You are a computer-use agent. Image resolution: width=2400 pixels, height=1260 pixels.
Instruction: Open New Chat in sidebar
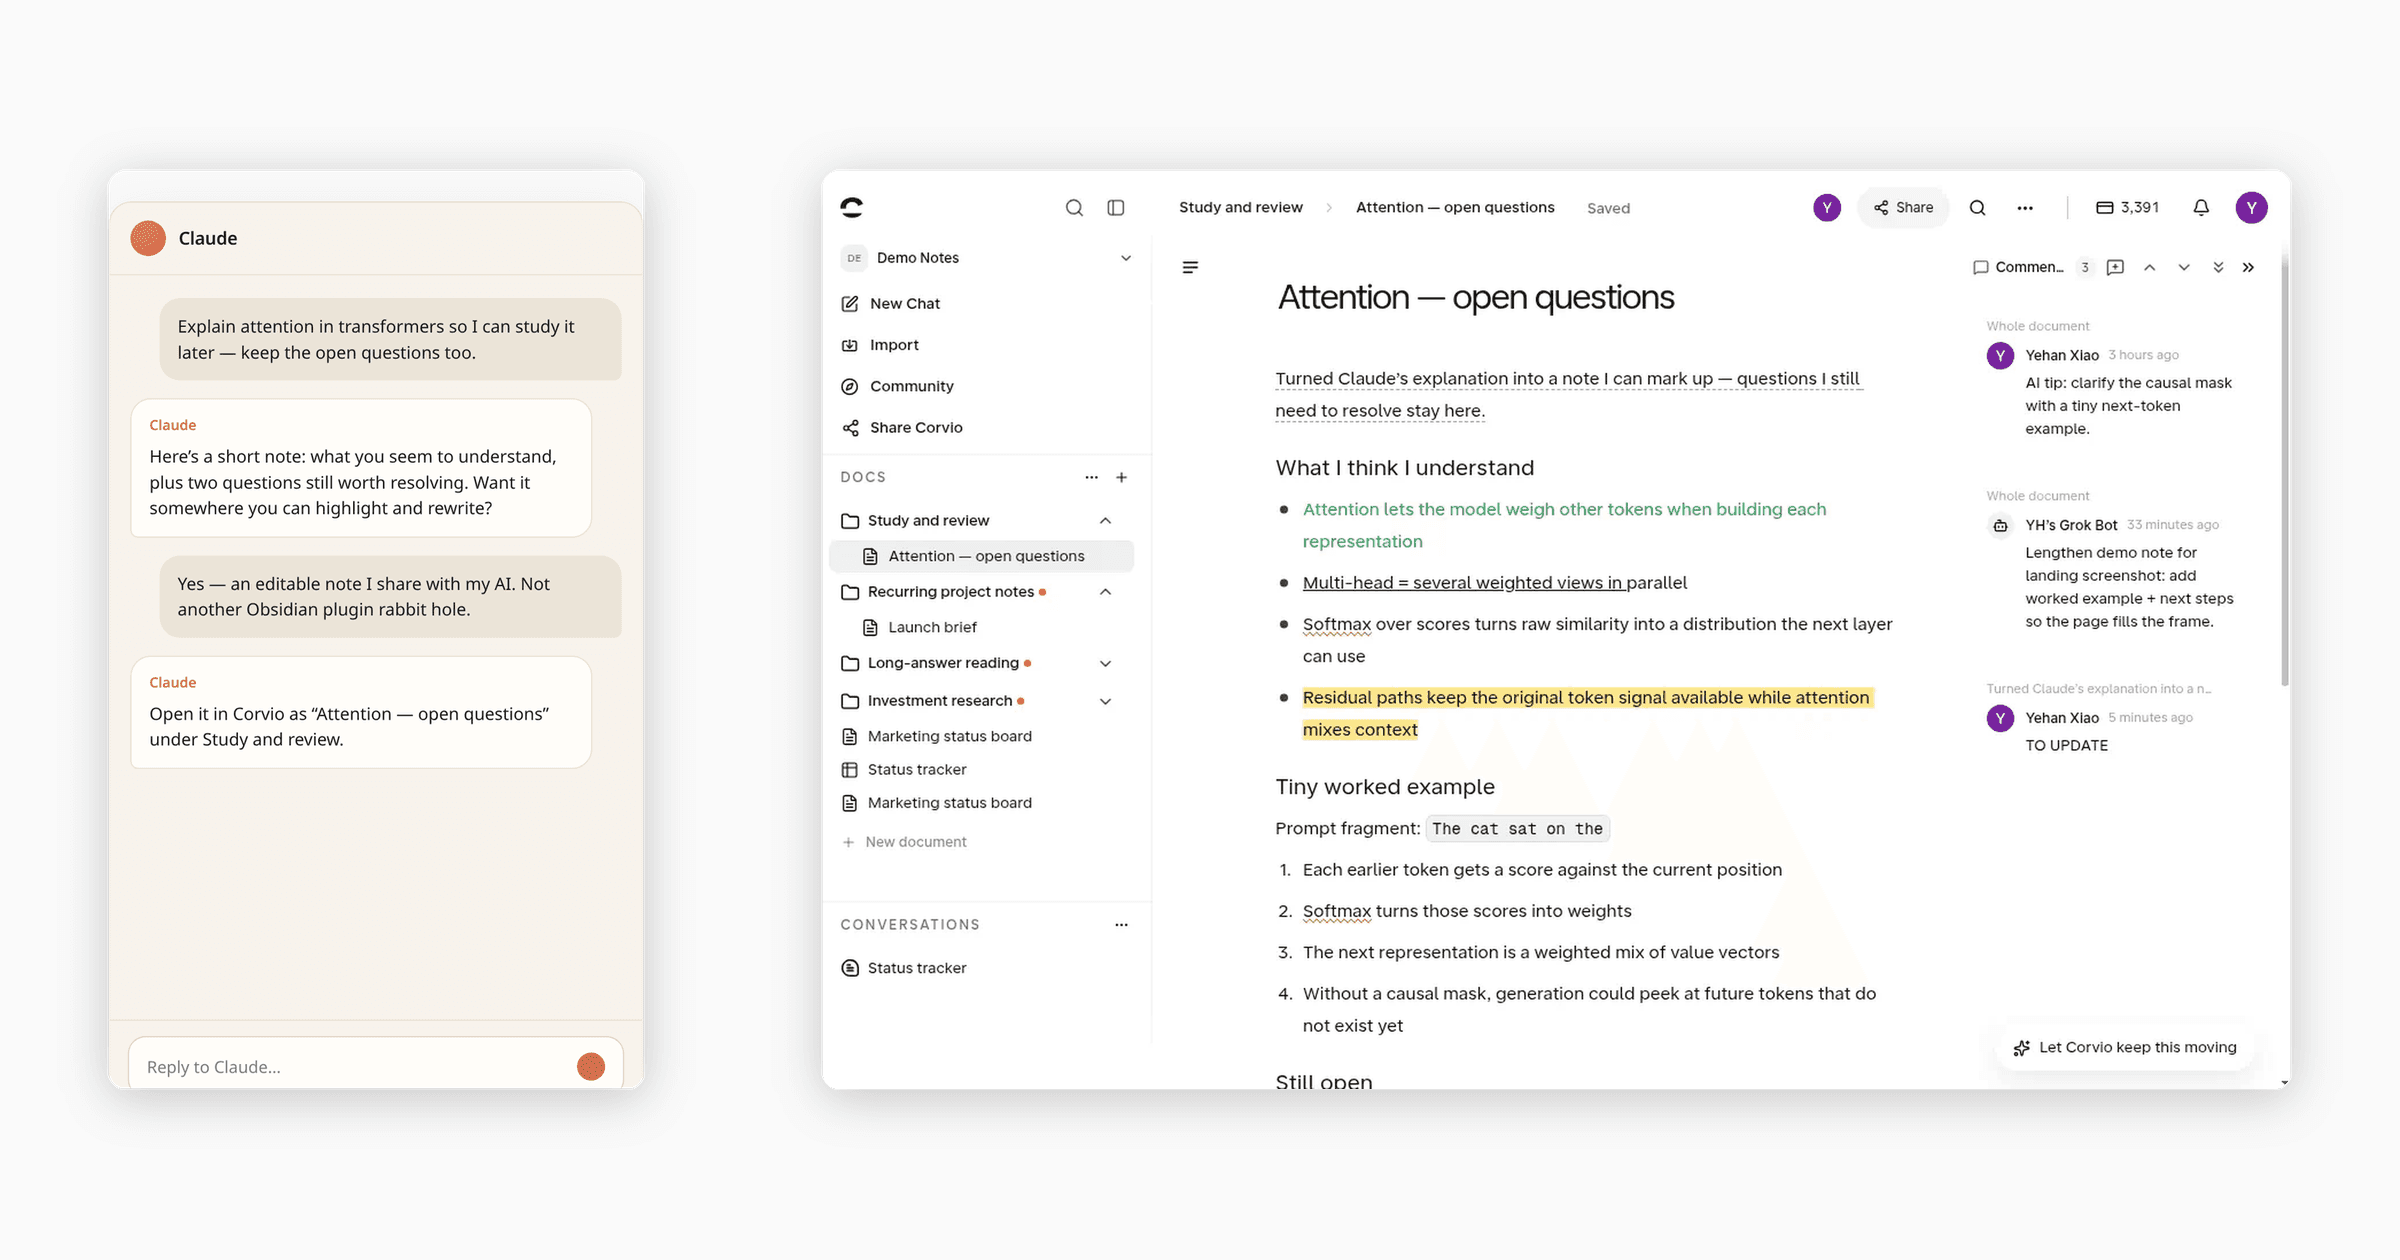[x=890, y=303]
